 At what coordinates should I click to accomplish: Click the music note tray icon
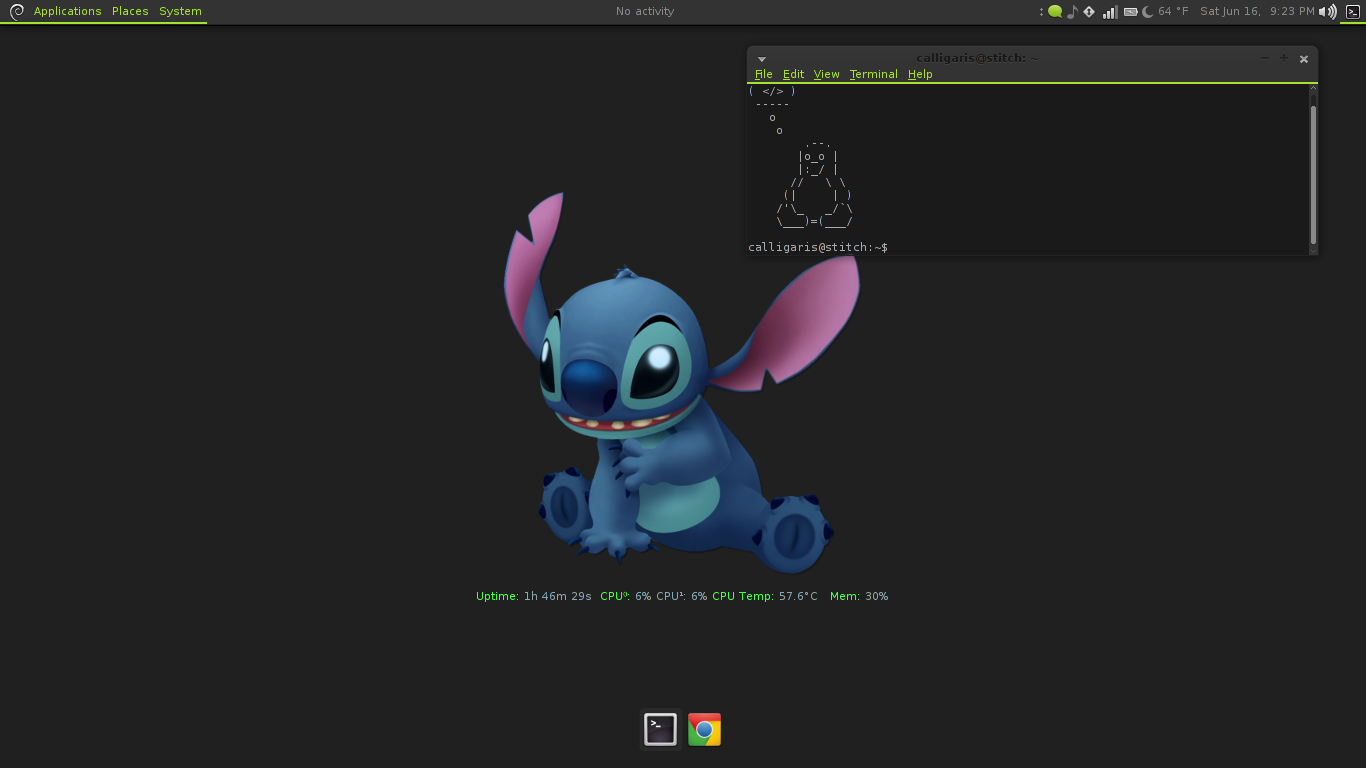tap(1072, 12)
